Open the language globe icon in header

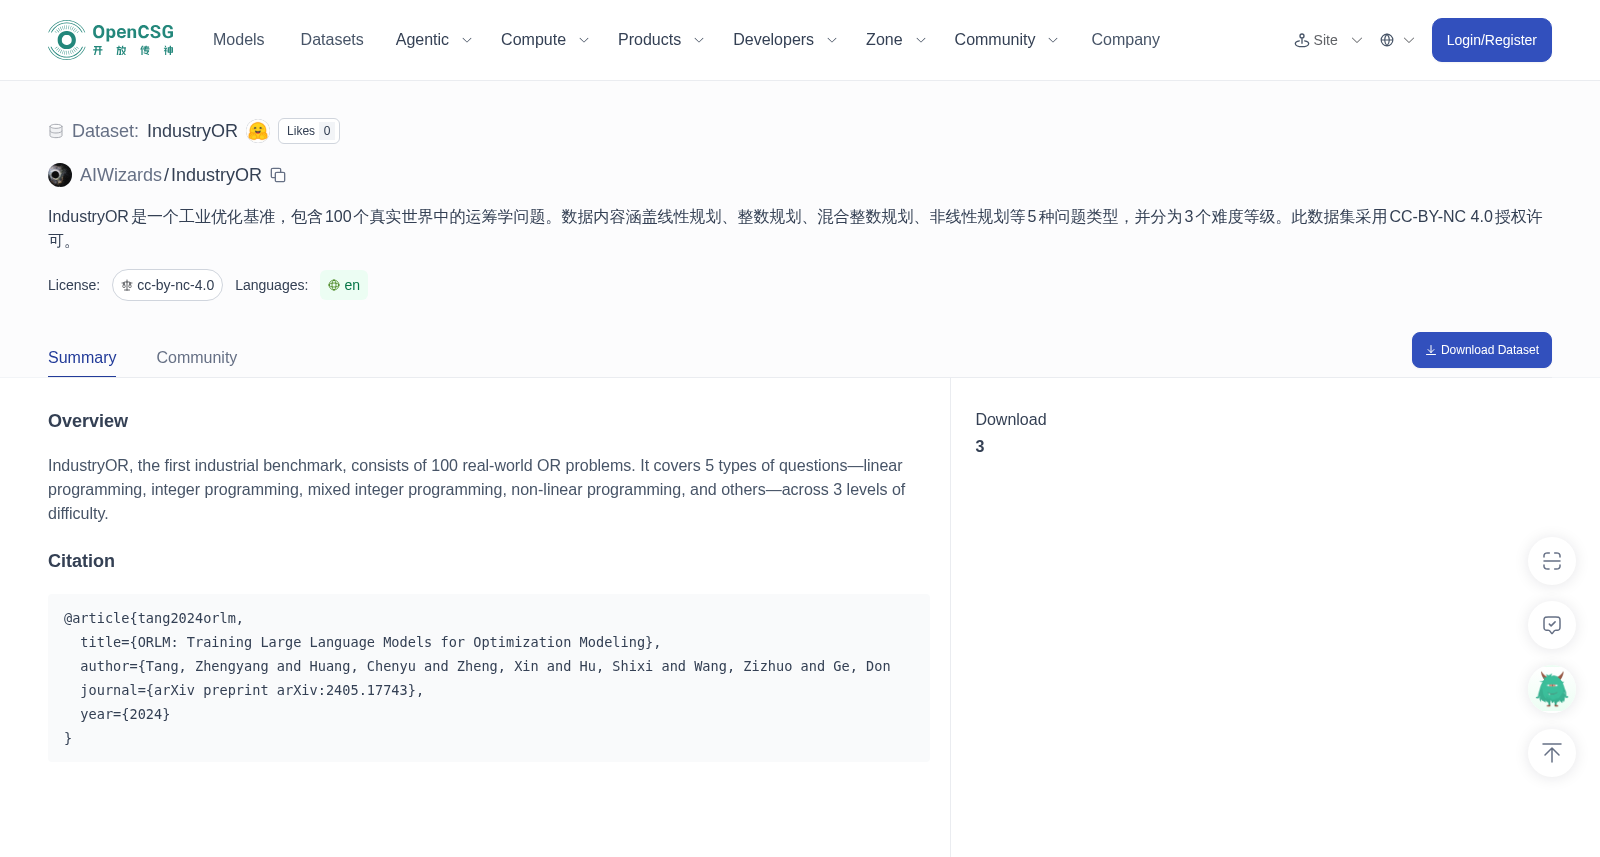click(1387, 40)
